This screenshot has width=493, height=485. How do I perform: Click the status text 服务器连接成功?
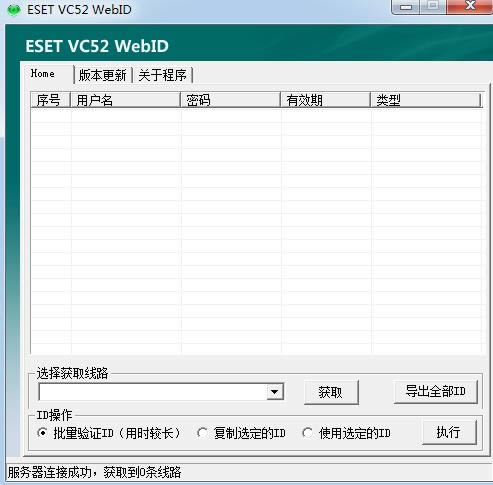tap(49, 472)
